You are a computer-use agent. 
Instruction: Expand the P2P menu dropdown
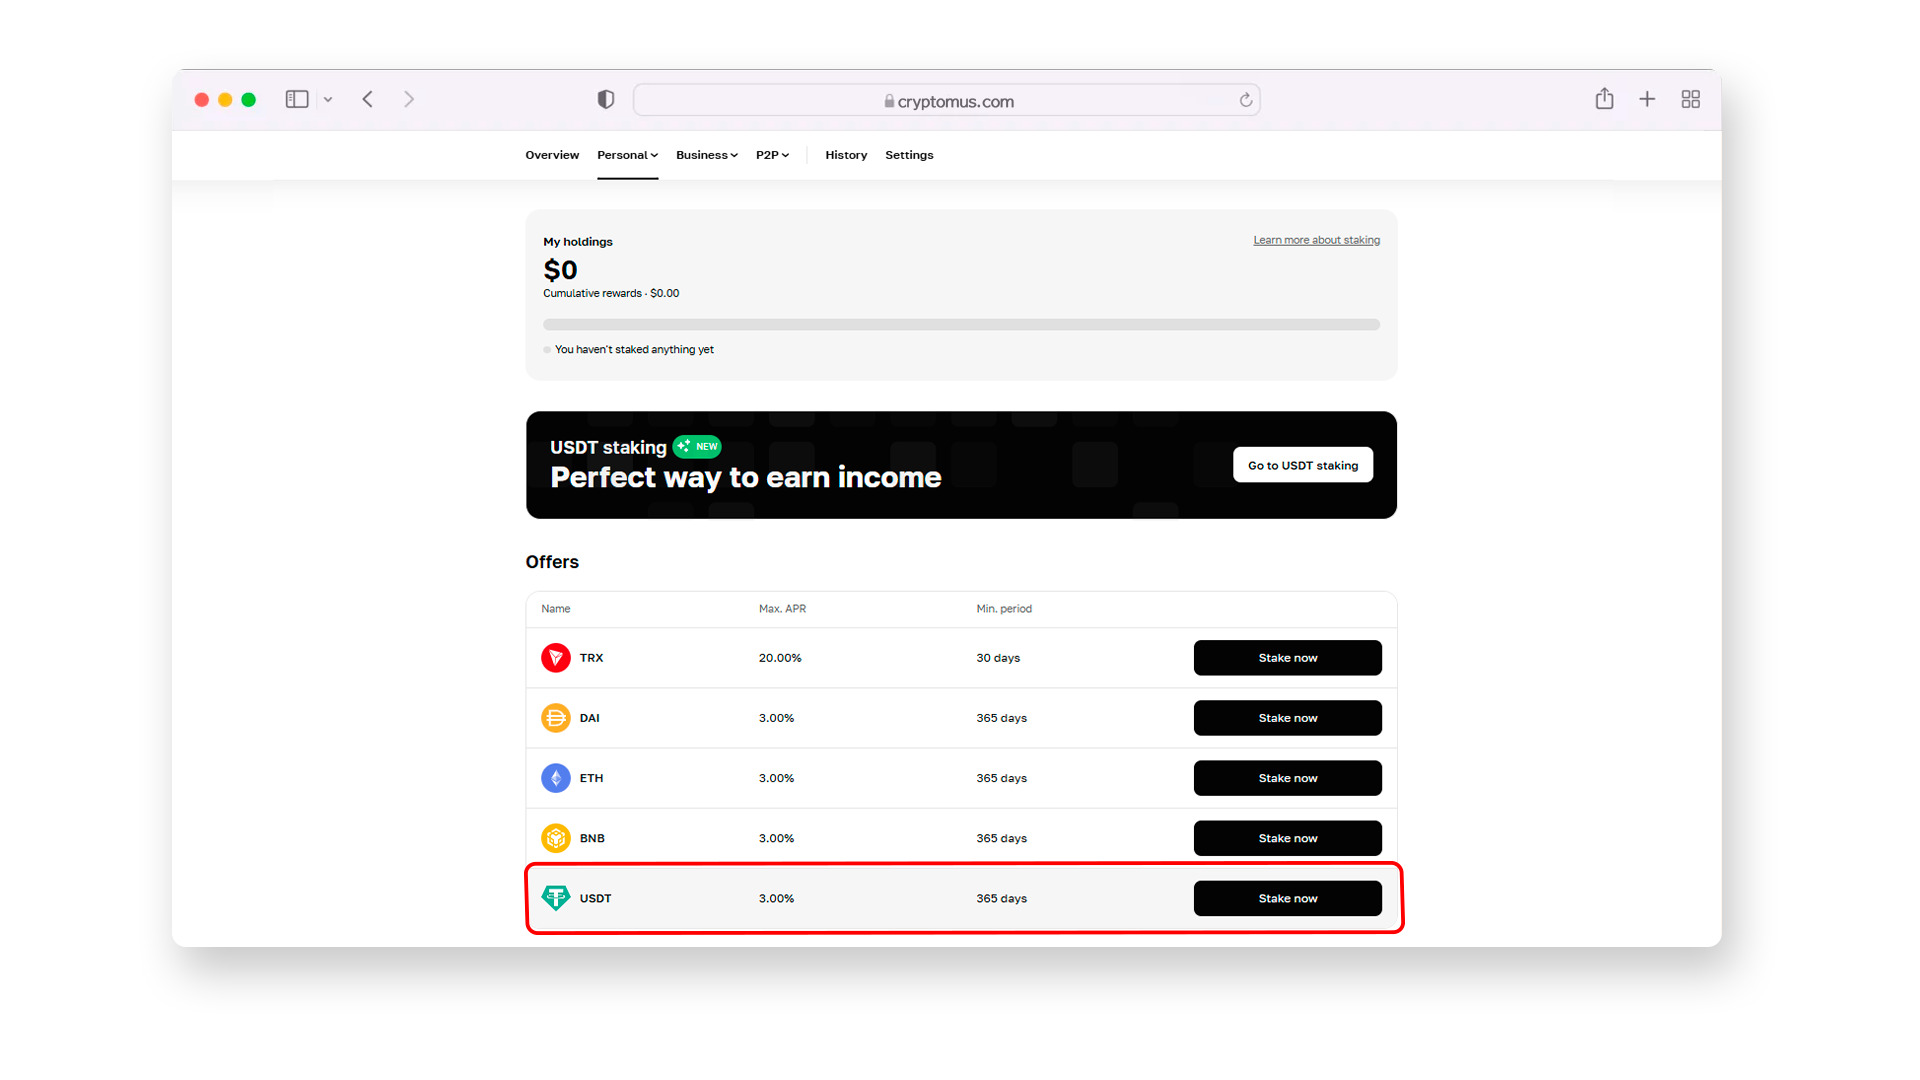pyautogui.click(x=769, y=154)
